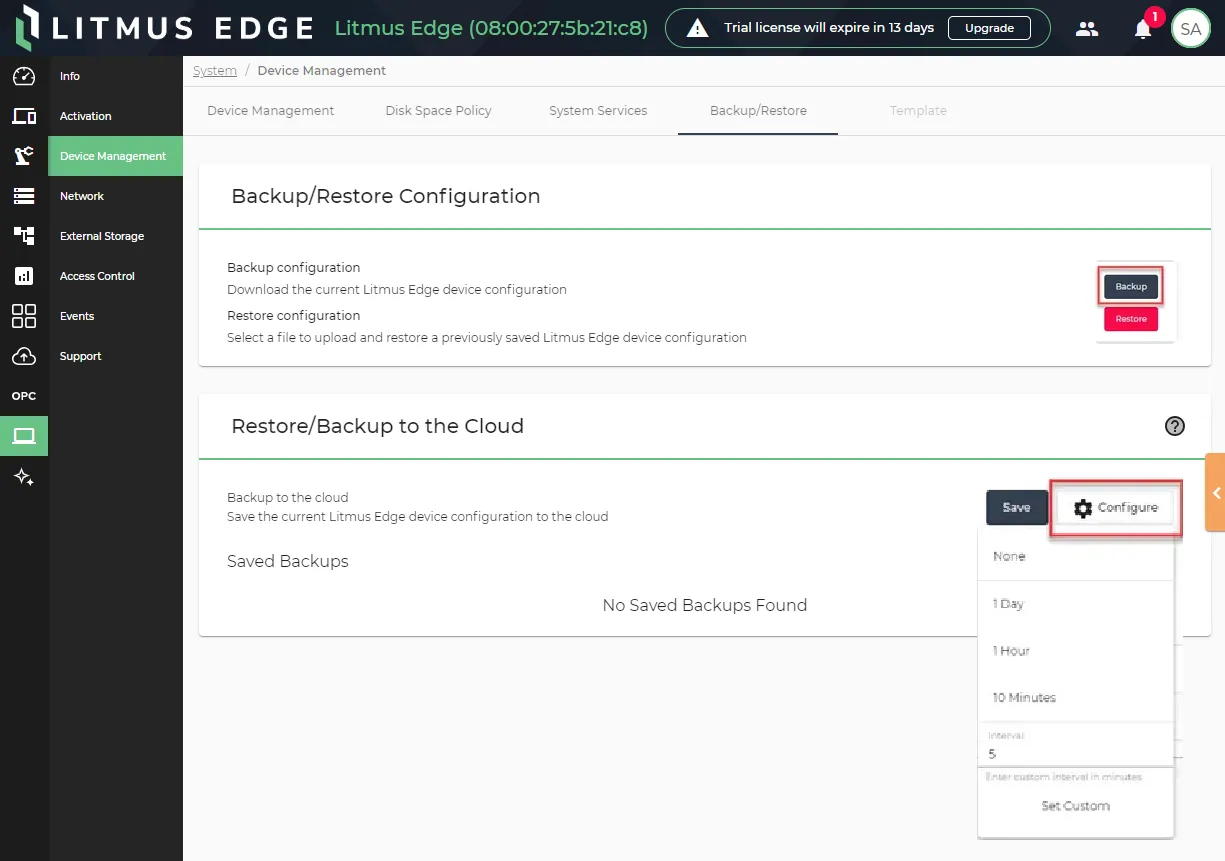1225x861 pixels.
Task: Open Network in the System submenu
Action: tap(116, 196)
